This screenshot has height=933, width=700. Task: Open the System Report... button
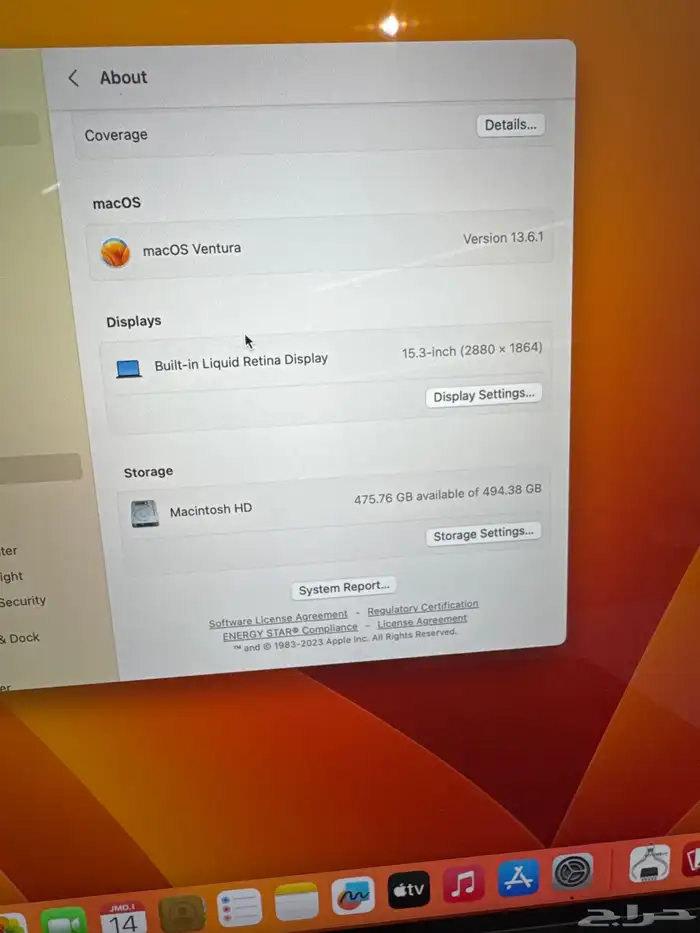(343, 588)
